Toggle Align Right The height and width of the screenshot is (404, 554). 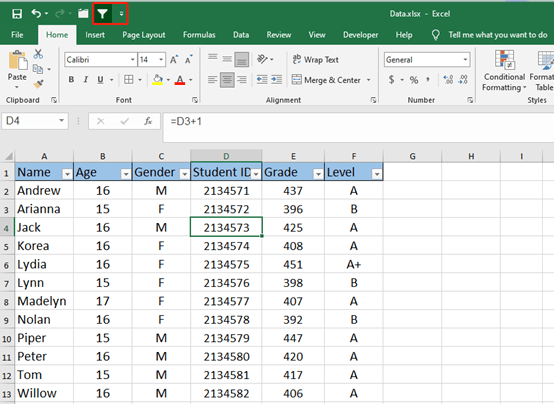click(242, 80)
